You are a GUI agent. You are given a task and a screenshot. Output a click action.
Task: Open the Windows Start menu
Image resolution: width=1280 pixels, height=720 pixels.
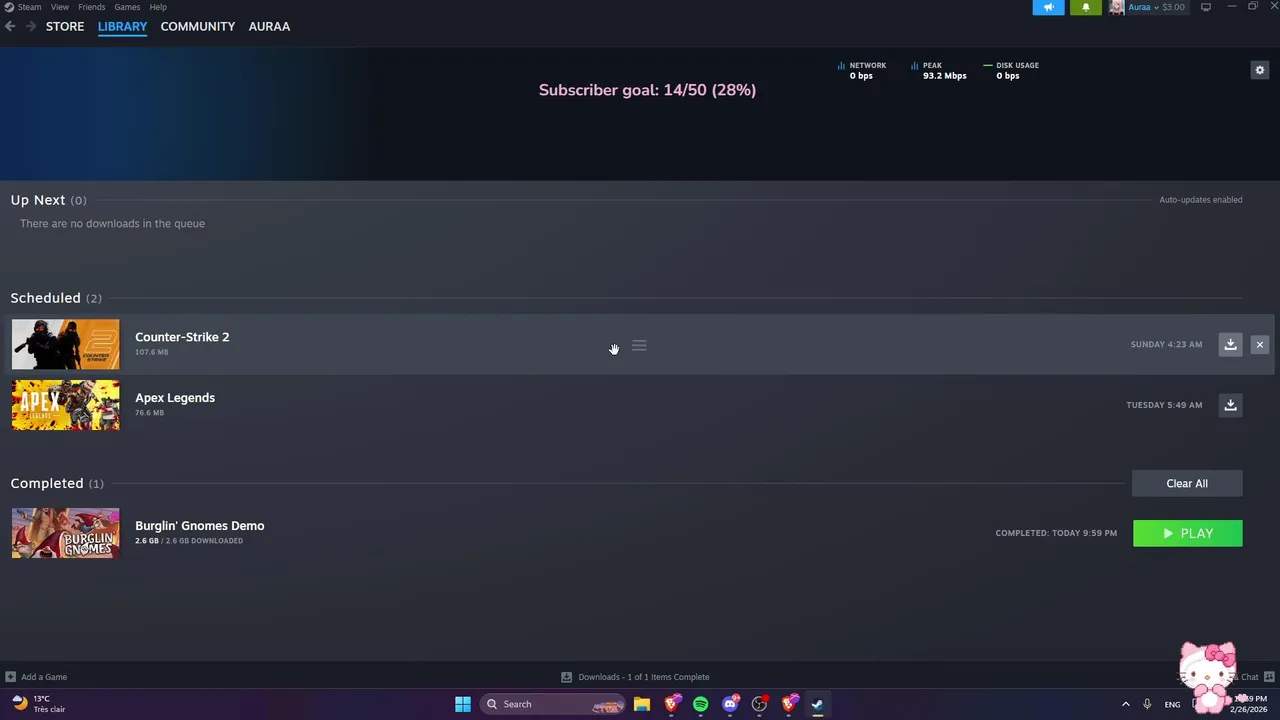(x=463, y=704)
